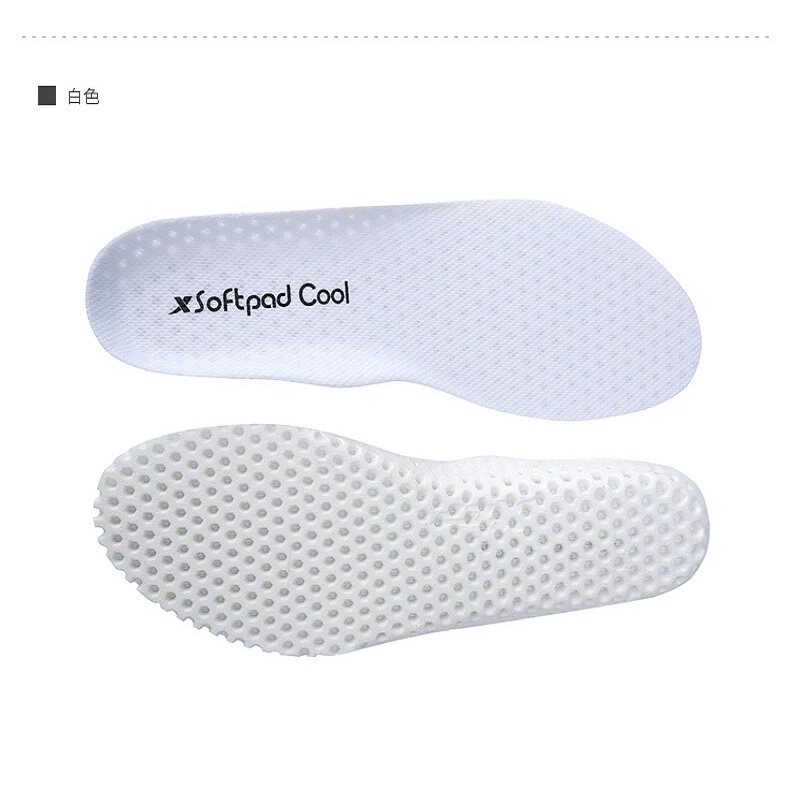Click the dark gray square color swatch
The image size is (790, 790).
tap(47, 95)
